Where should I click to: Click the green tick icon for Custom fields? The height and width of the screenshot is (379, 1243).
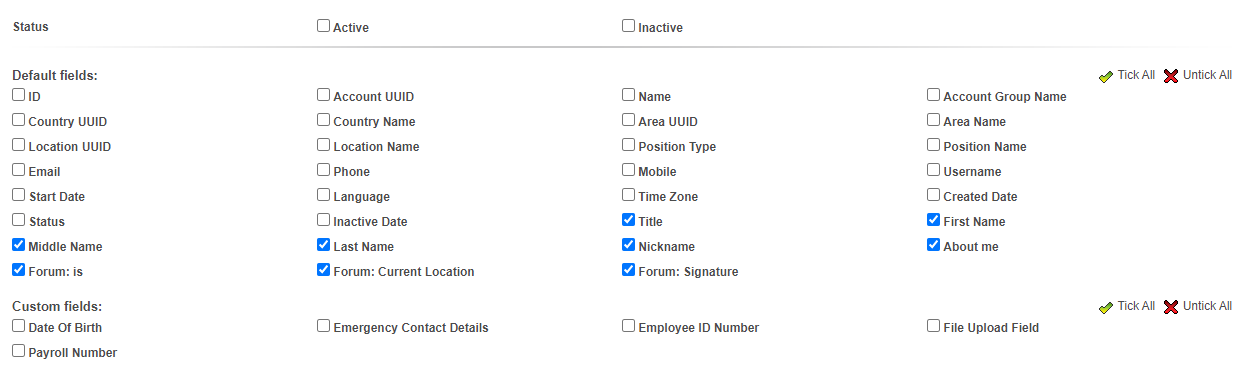point(1105,307)
